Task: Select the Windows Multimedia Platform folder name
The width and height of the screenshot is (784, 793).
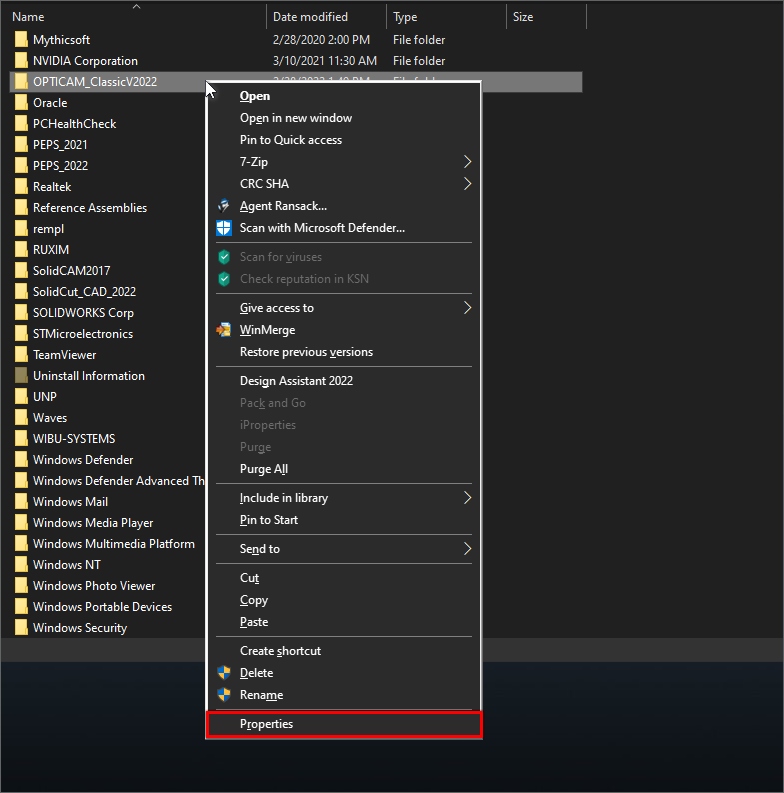Action: tap(114, 544)
